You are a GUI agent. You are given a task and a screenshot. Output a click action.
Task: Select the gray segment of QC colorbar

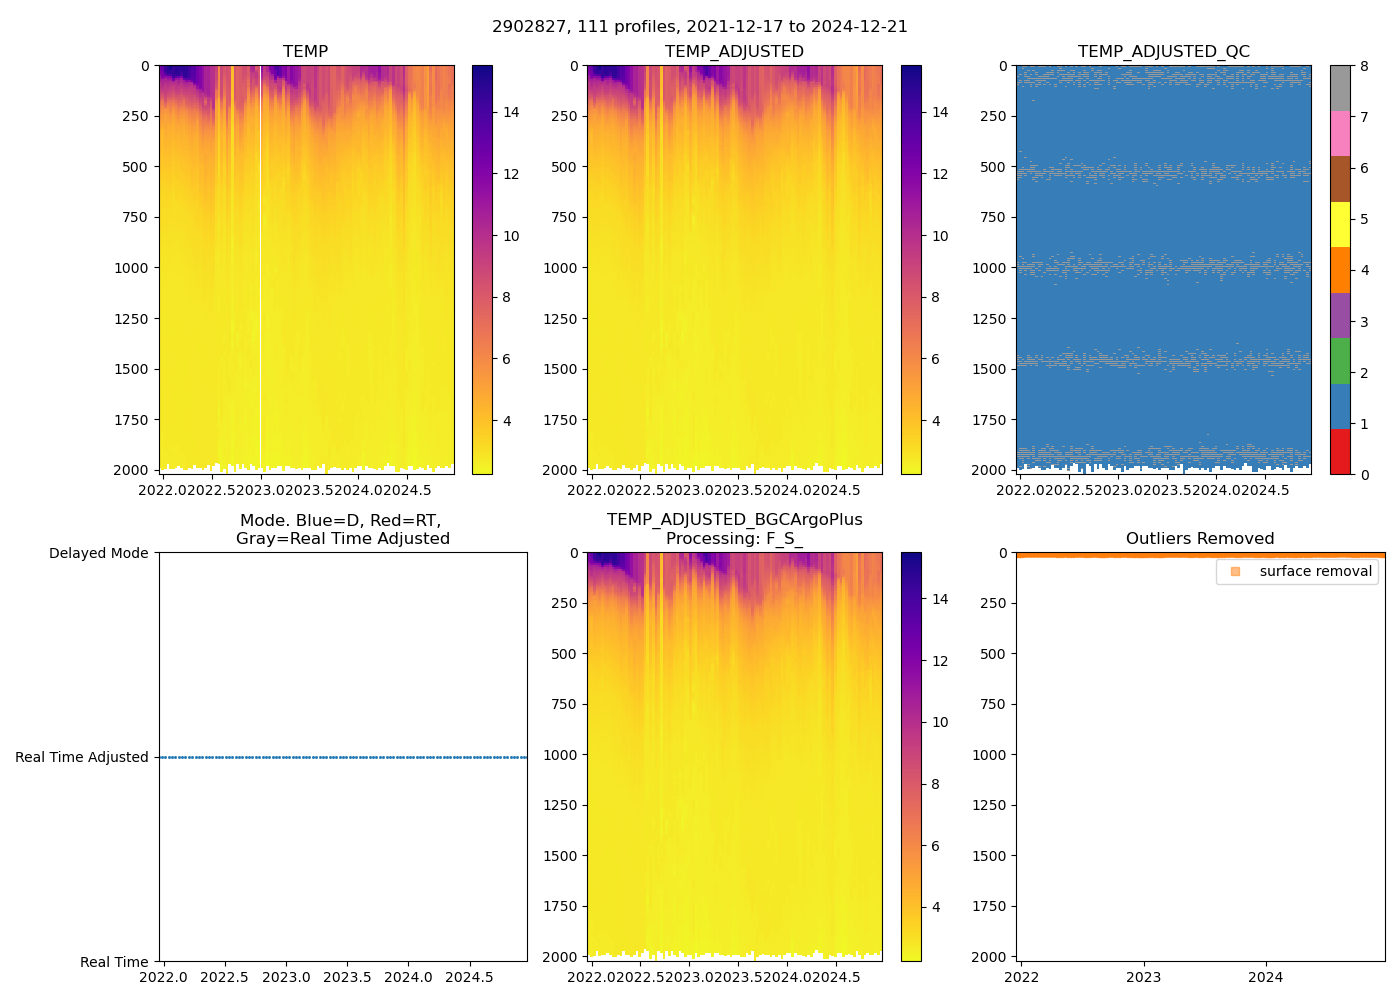pyautogui.click(x=1340, y=88)
